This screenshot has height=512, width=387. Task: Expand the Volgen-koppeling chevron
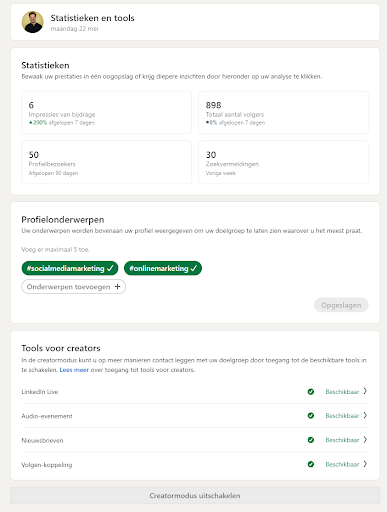tap(365, 464)
